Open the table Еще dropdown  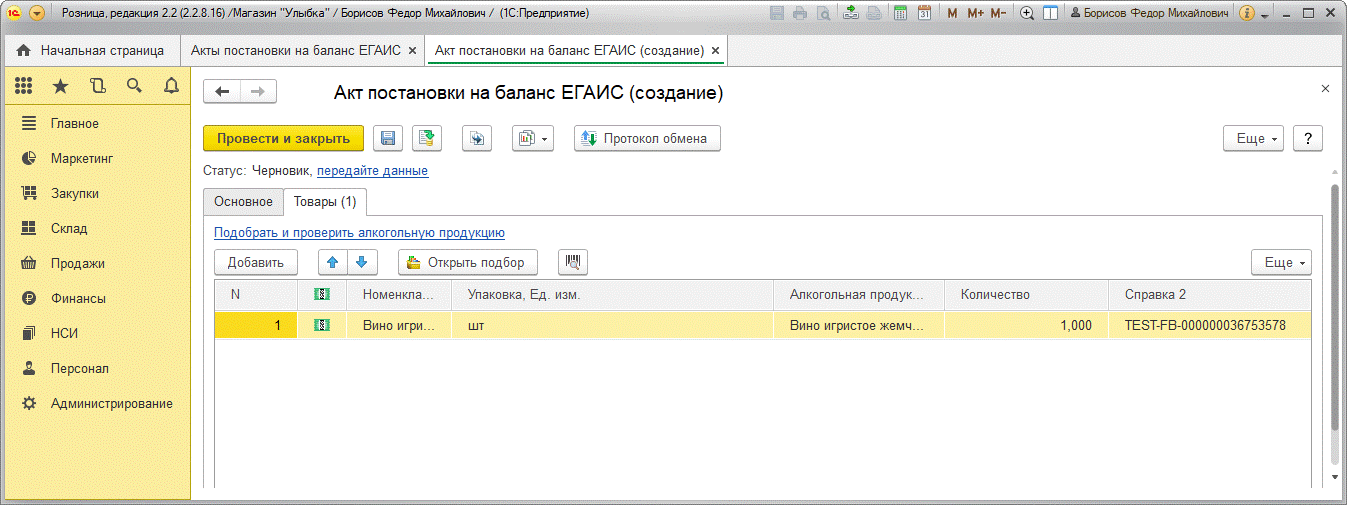click(x=1281, y=262)
